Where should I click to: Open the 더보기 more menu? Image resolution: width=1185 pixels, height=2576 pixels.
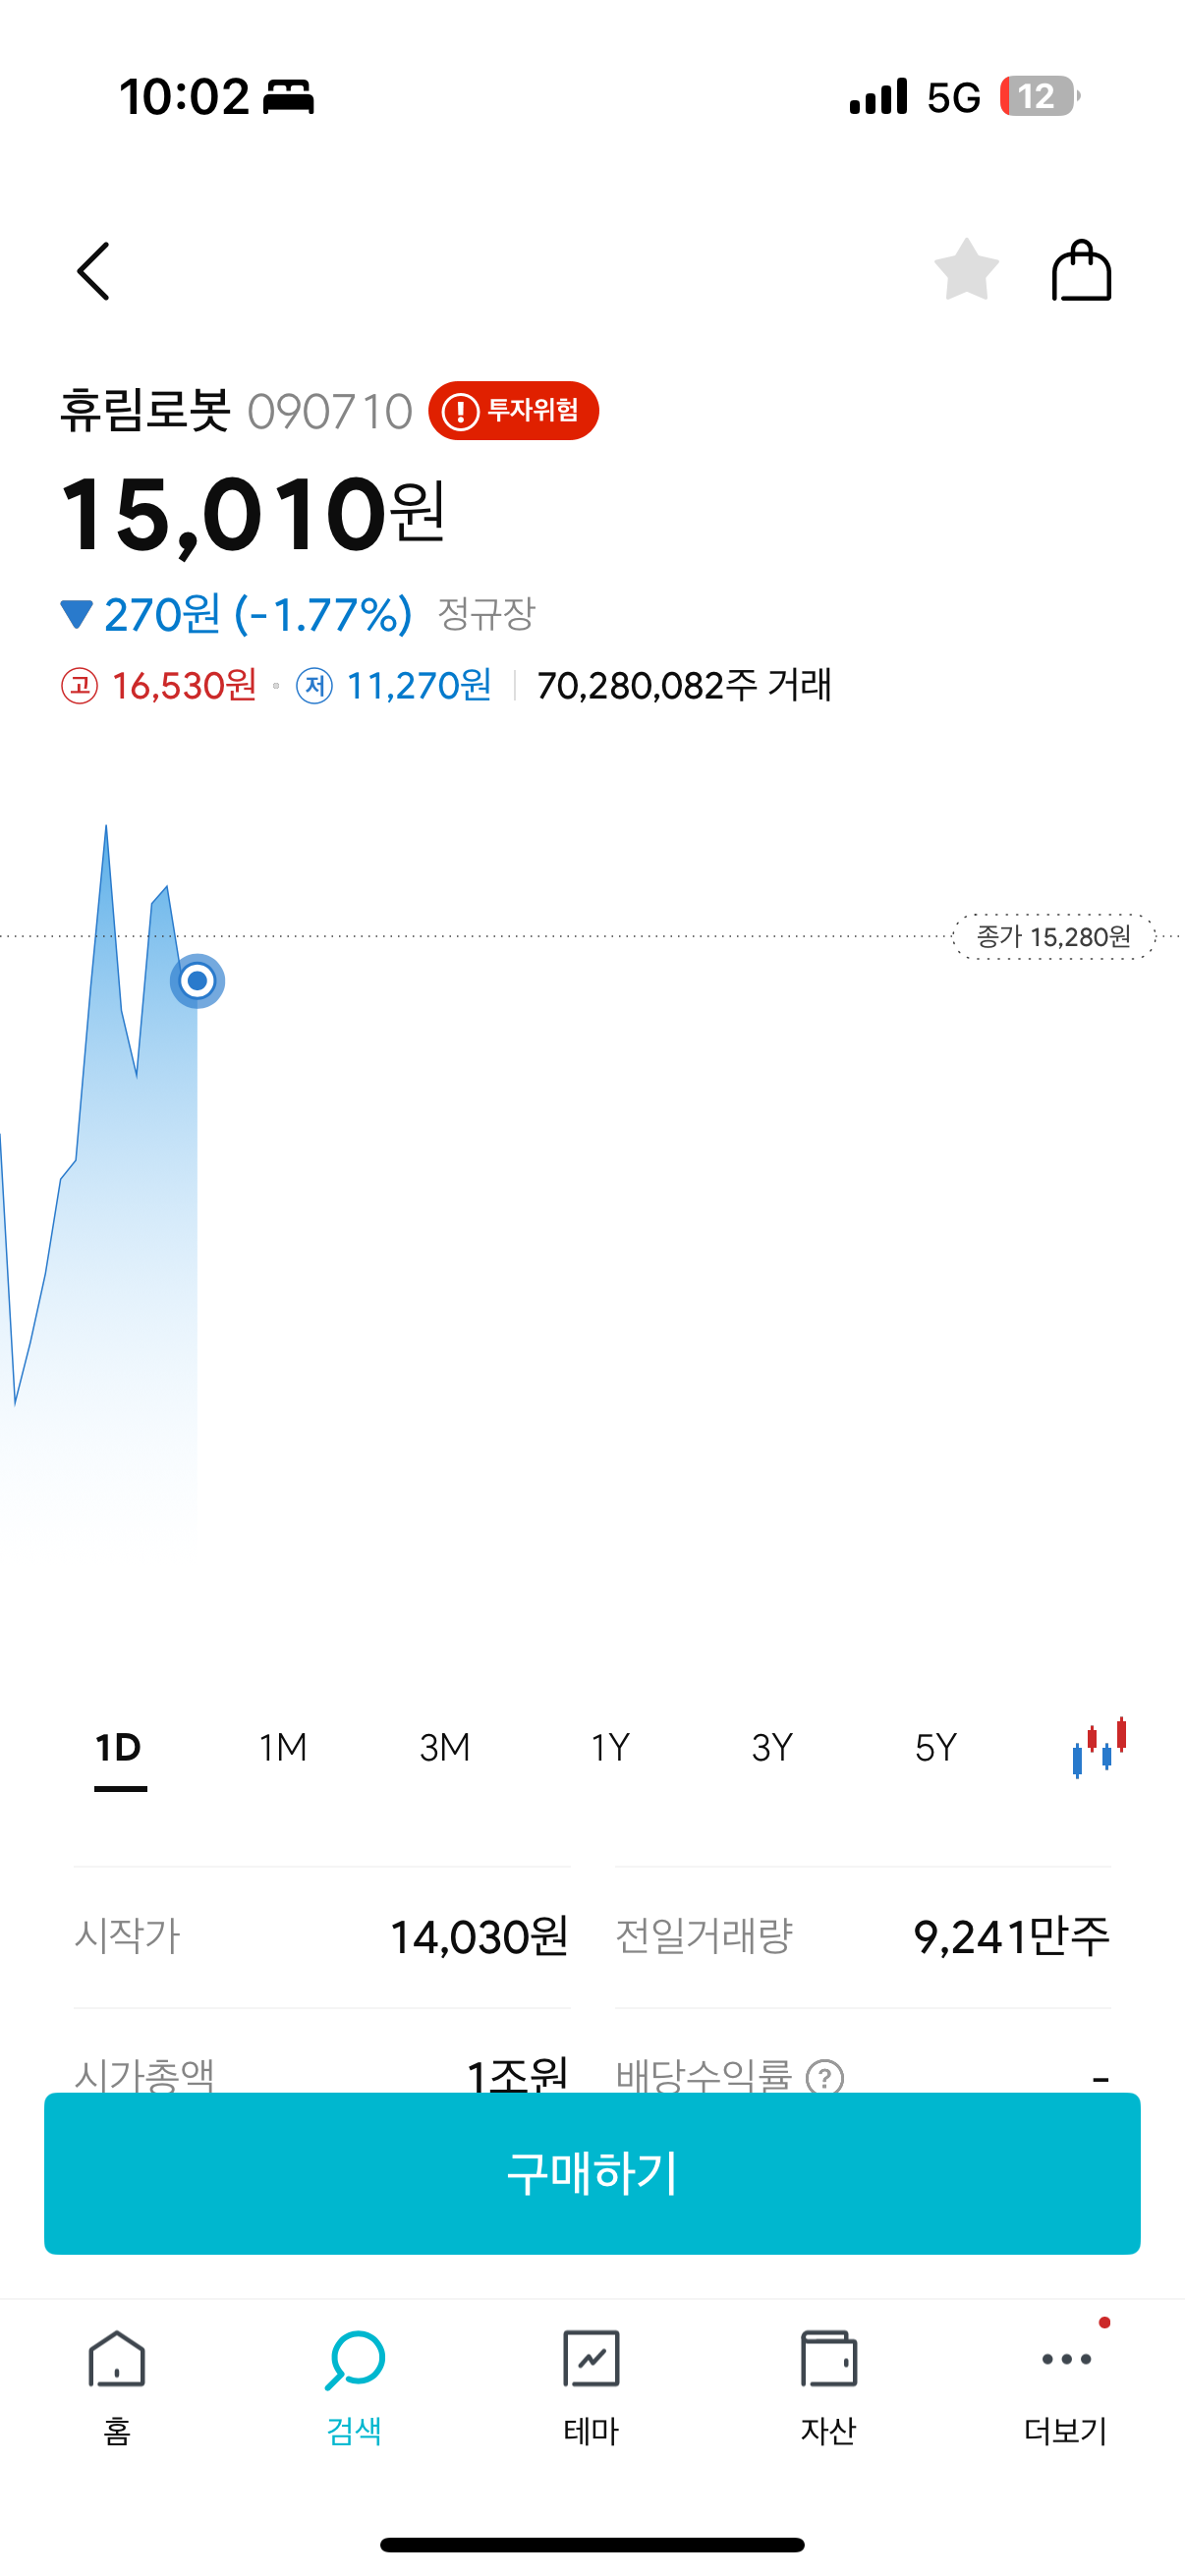[x=1066, y=2385]
